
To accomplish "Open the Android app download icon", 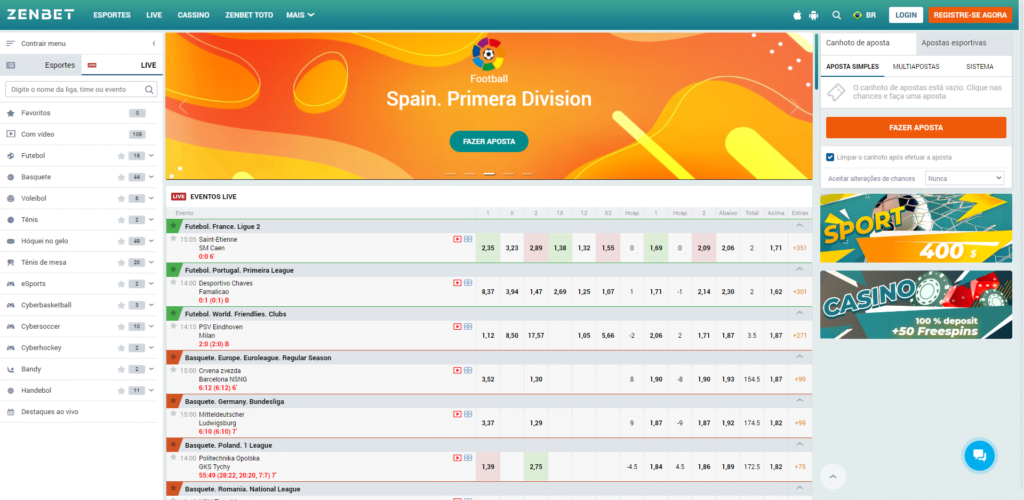I will click(x=814, y=15).
